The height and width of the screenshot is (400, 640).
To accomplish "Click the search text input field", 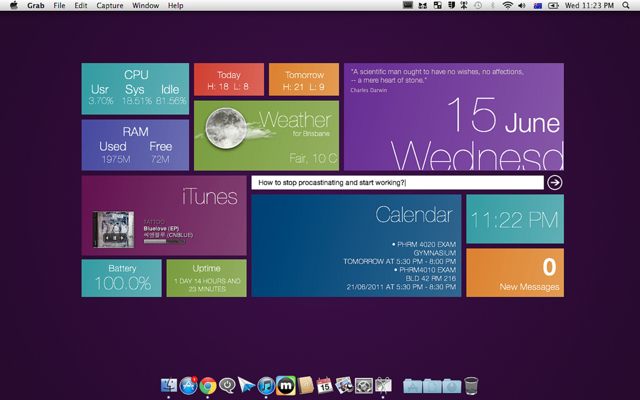I will tap(398, 183).
